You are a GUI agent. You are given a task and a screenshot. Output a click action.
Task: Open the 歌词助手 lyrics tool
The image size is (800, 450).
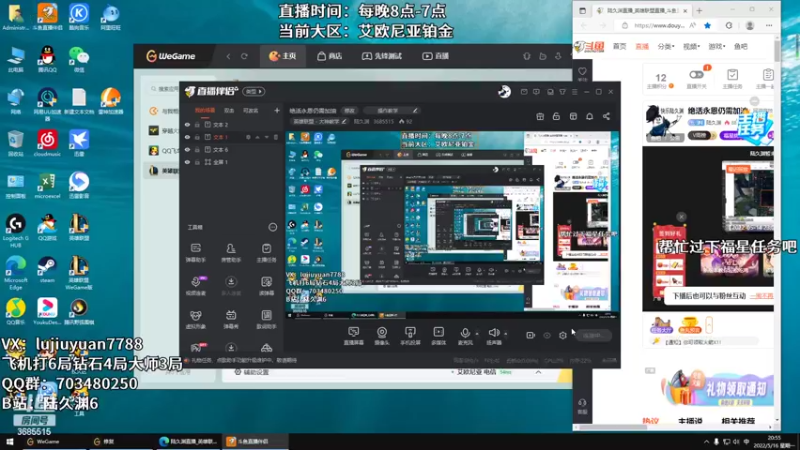pyautogui.click(x=266, y=319)
